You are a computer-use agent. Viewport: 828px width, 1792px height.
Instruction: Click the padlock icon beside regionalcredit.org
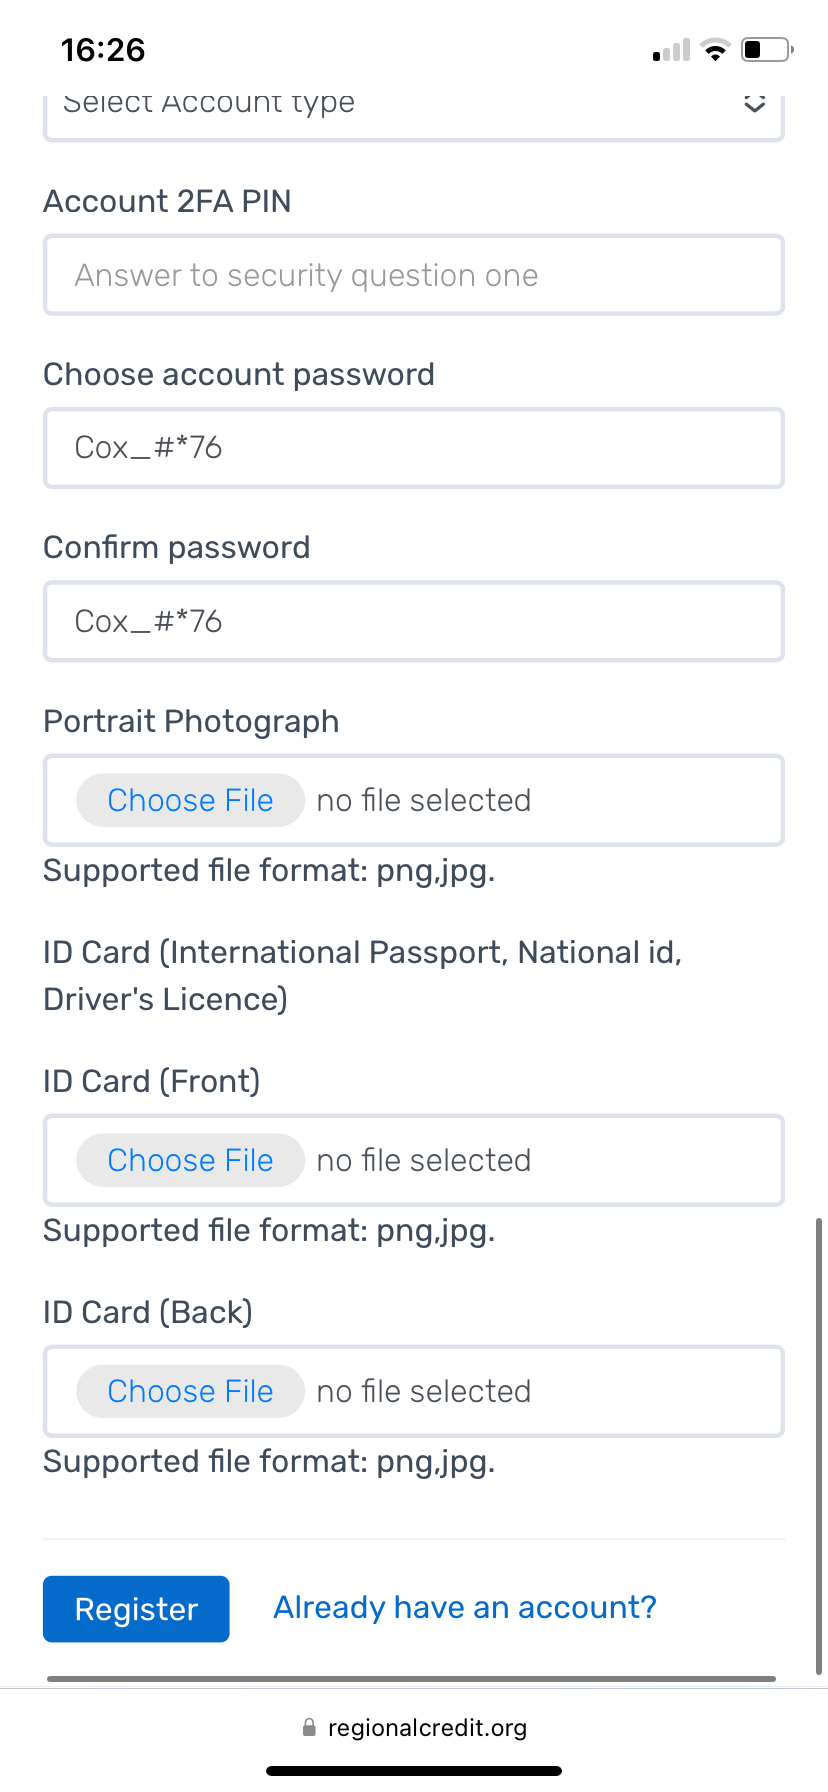tap(309, 1727)
